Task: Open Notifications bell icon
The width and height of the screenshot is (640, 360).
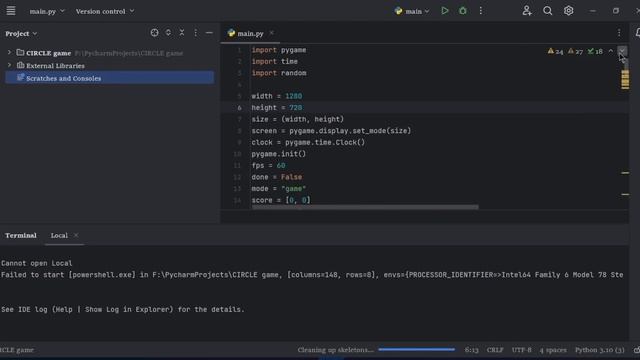Action: click(x=637, y=33)
